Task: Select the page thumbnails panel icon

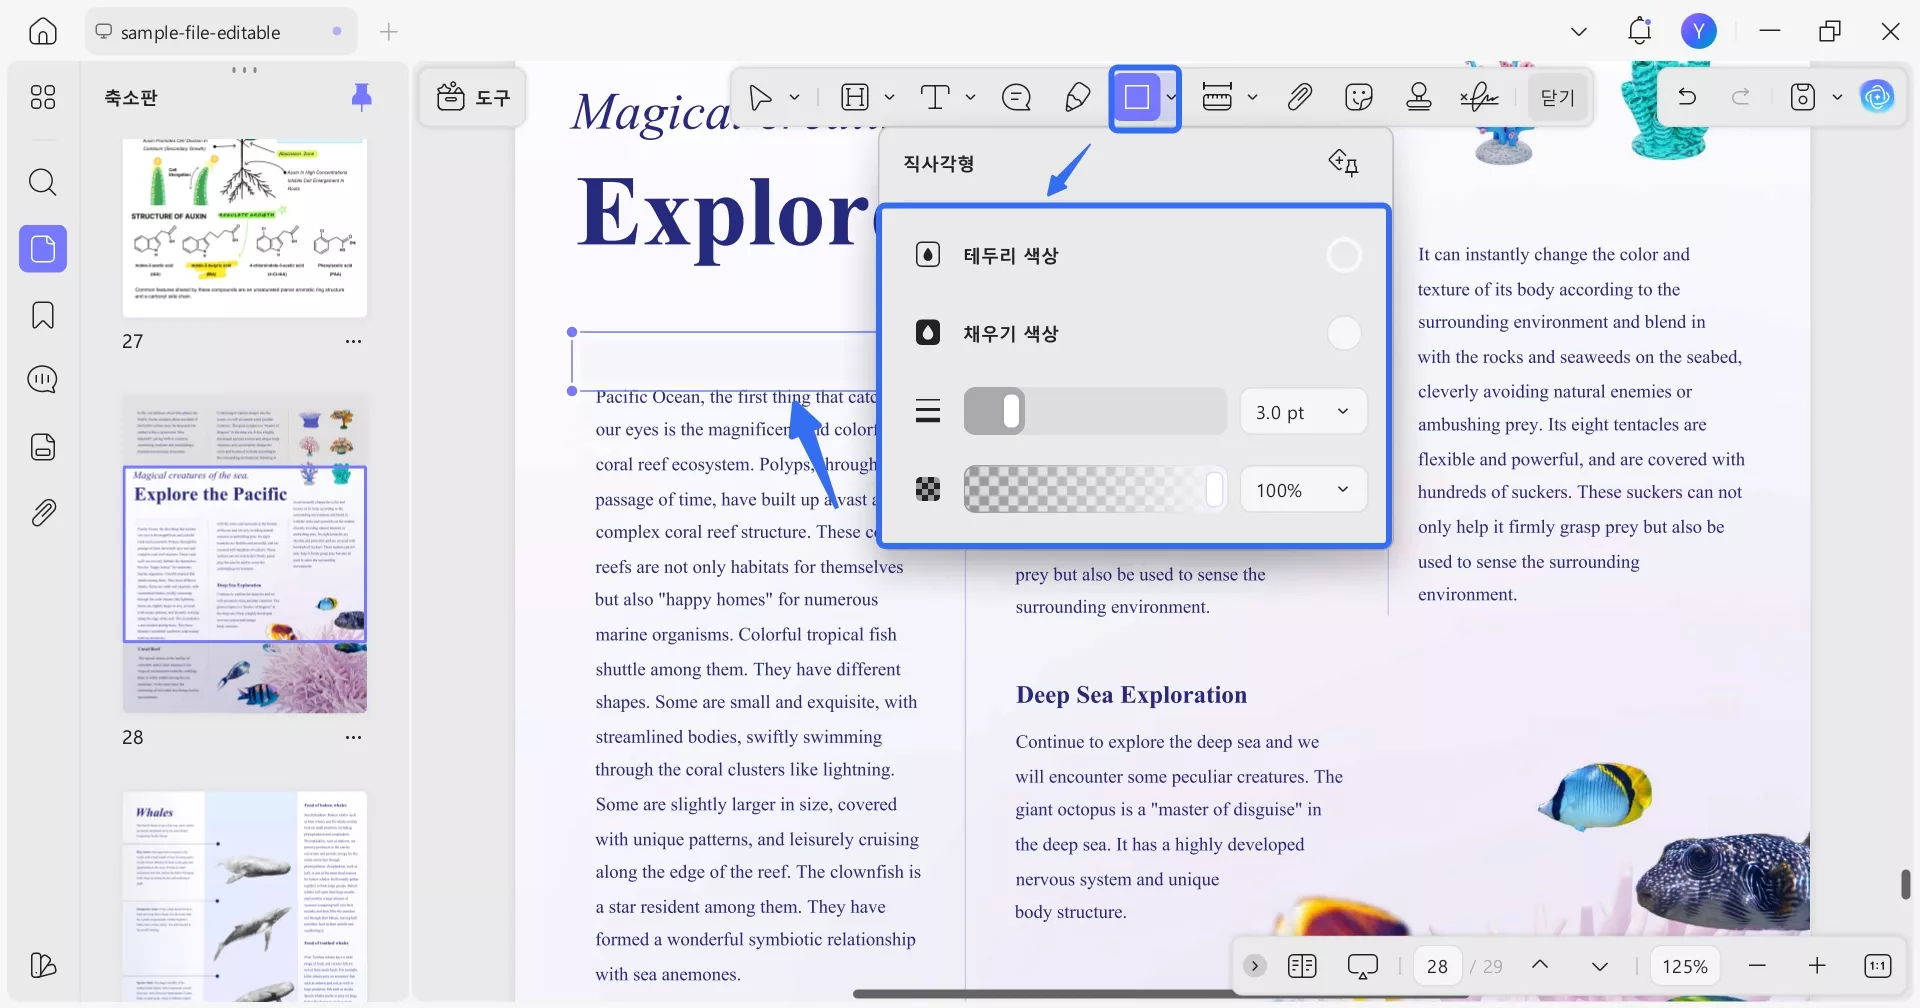Action: pyautogui.click(x=43, y=249)
